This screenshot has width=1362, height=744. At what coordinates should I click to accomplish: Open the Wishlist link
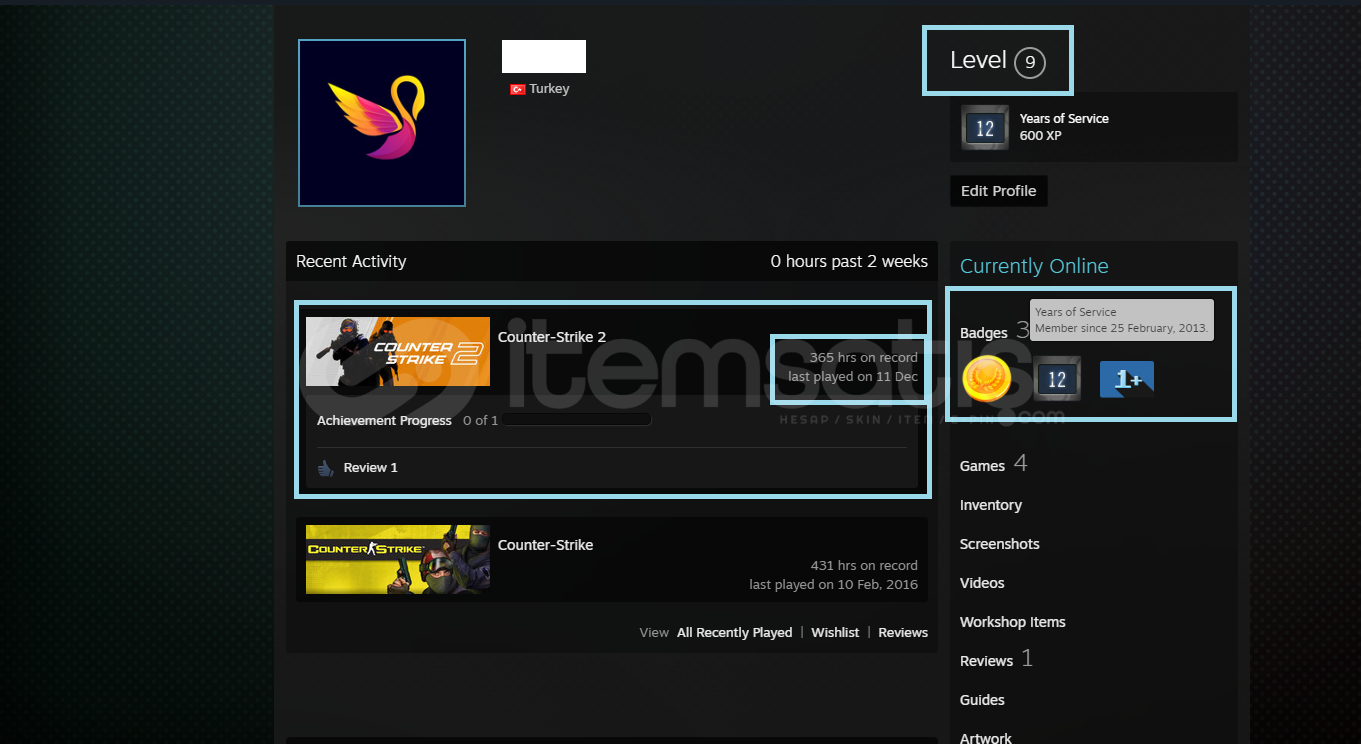coord(835,632)
